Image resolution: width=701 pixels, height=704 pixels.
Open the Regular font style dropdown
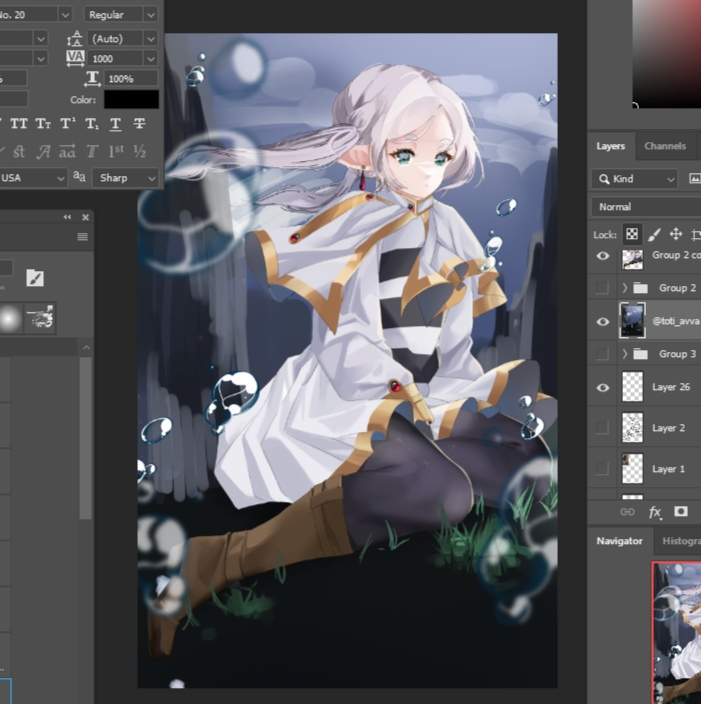151,15
